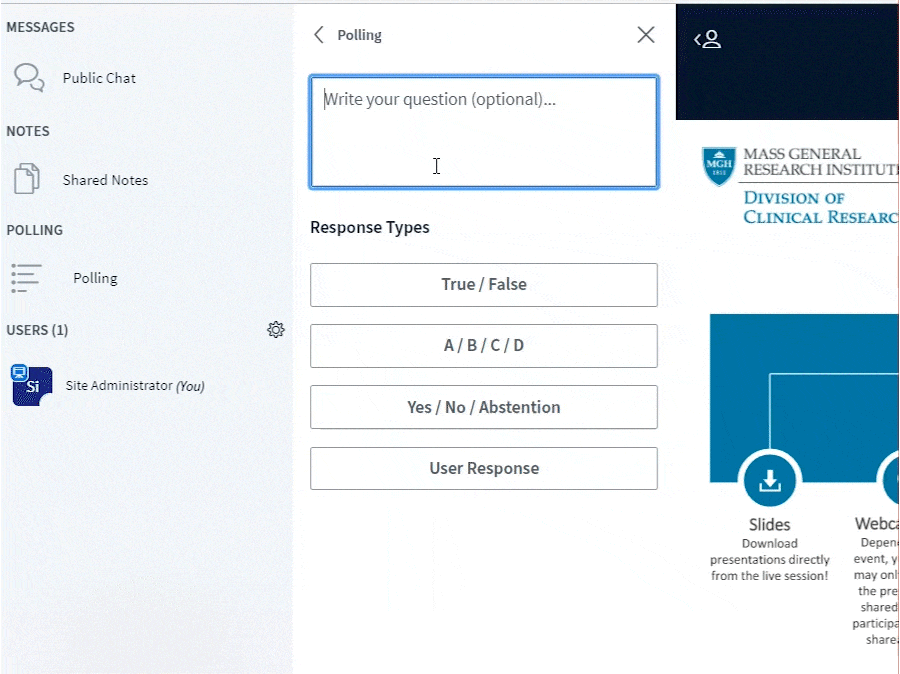Click the Polling panel title text
The width and height of the screenshot is (900, 674).
coord(360,35)
